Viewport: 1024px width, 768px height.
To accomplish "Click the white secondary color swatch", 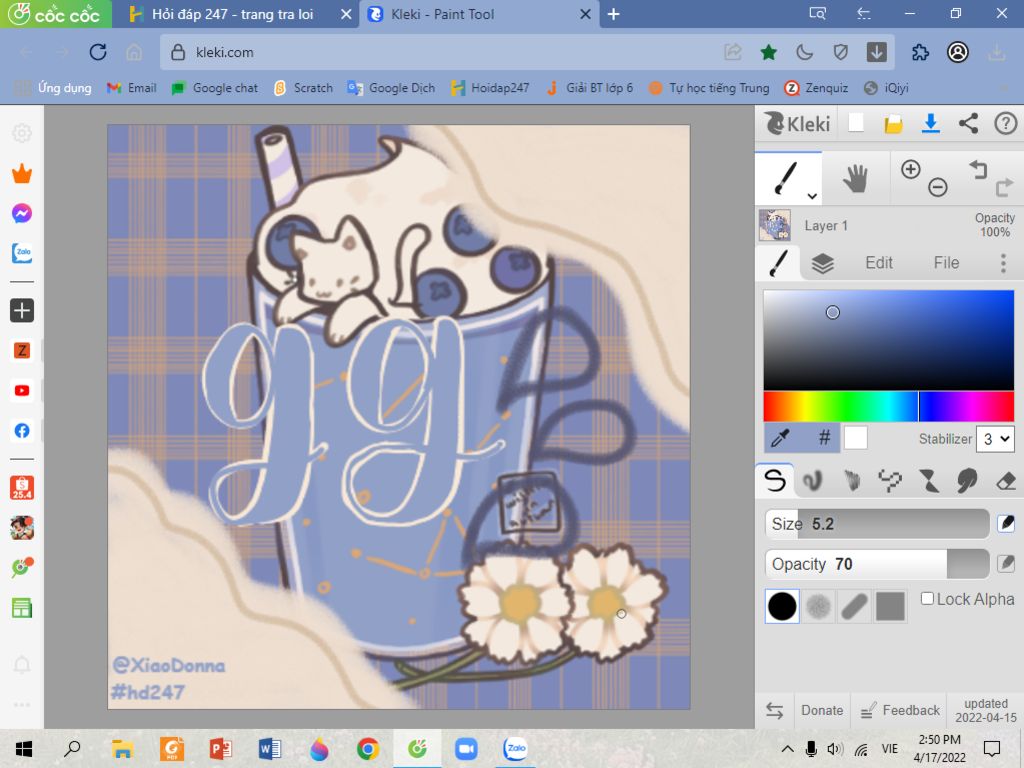I will [856, 438].
